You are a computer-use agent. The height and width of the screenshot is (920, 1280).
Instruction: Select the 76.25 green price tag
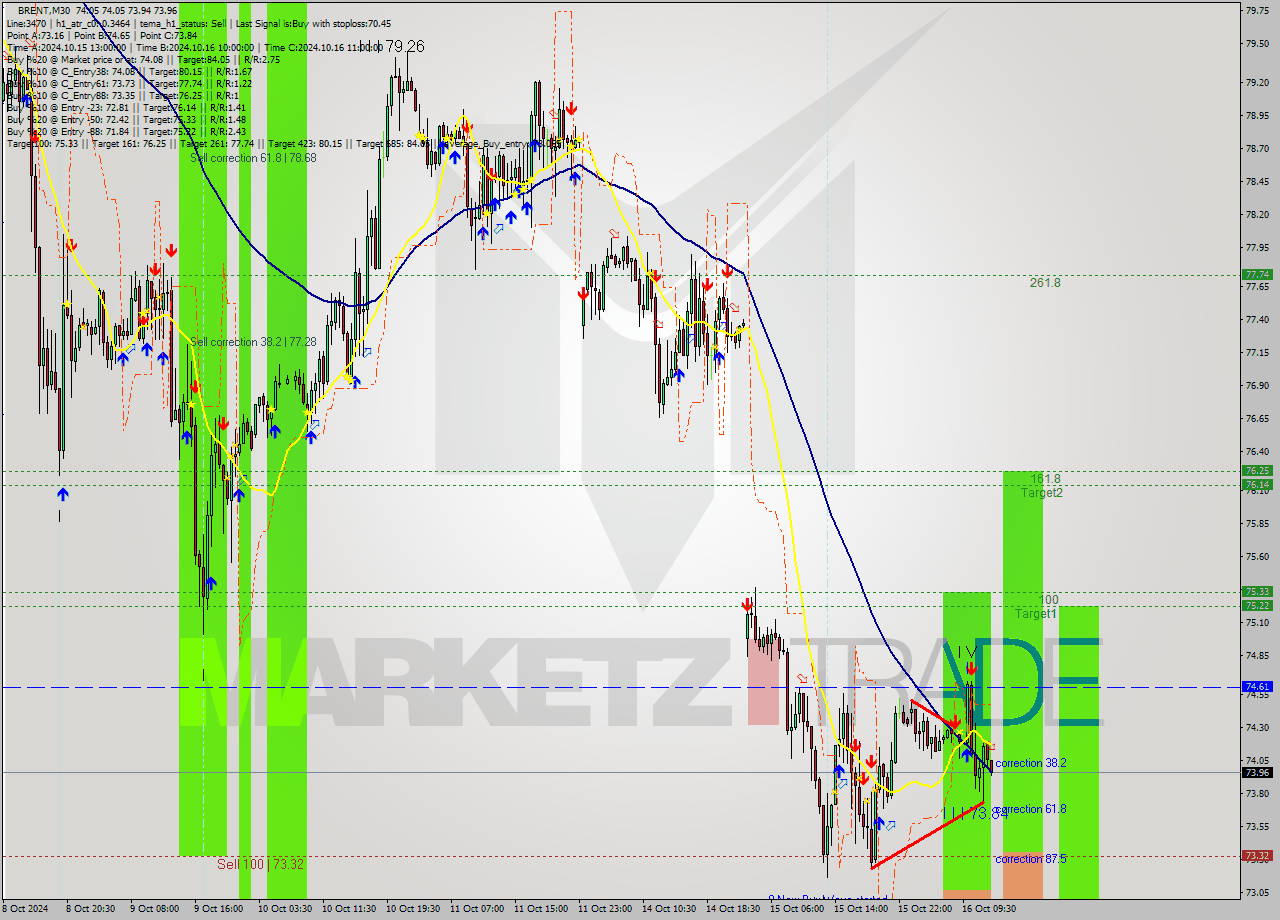(1256, 471)
